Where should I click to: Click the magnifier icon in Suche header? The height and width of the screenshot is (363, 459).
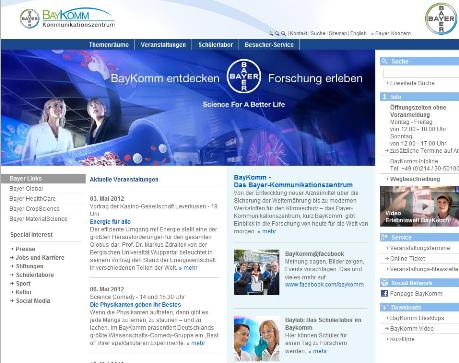[x=384, y=61]
